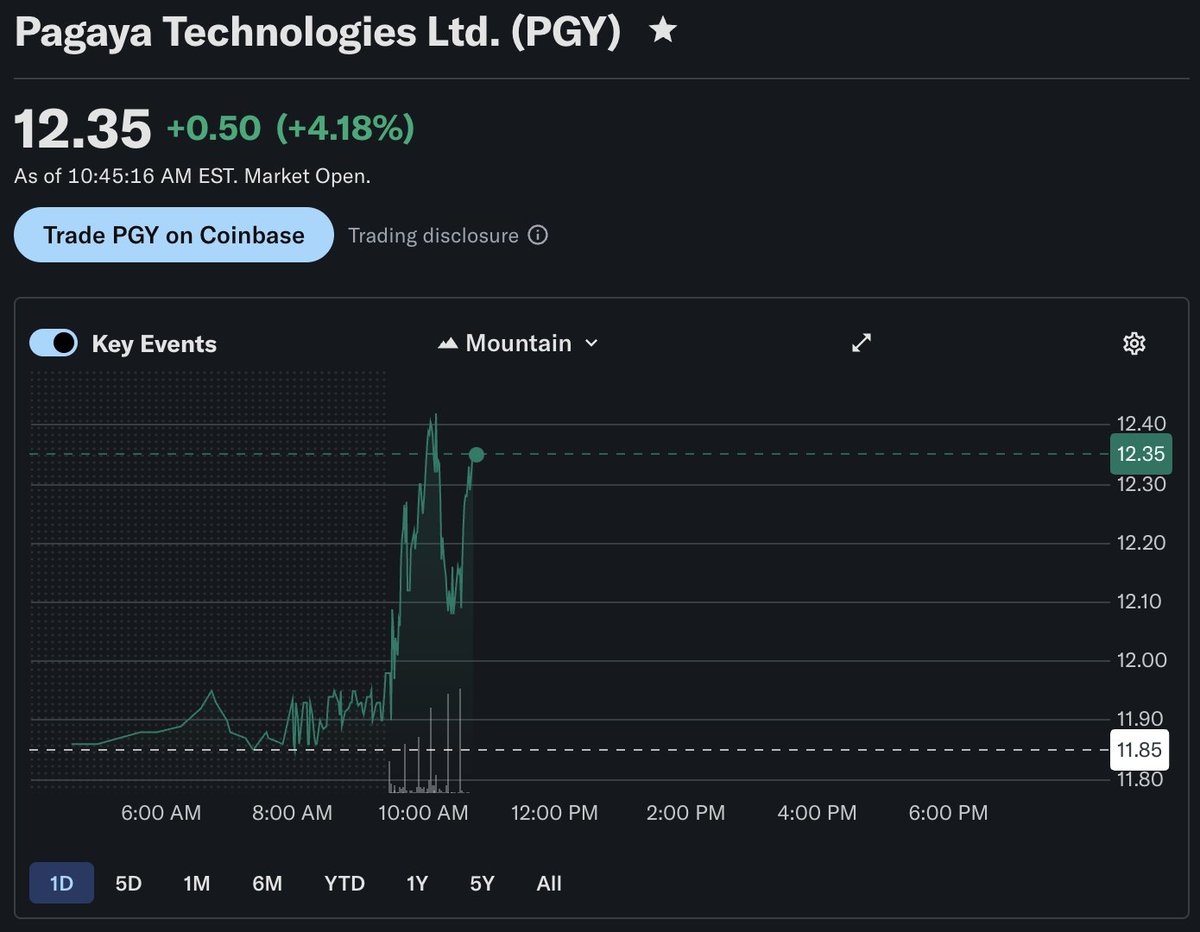Click the 10:00 AM time label
Image resolution: width=1200 pixels, height=932 pixels.
click(x=424, y=813)
